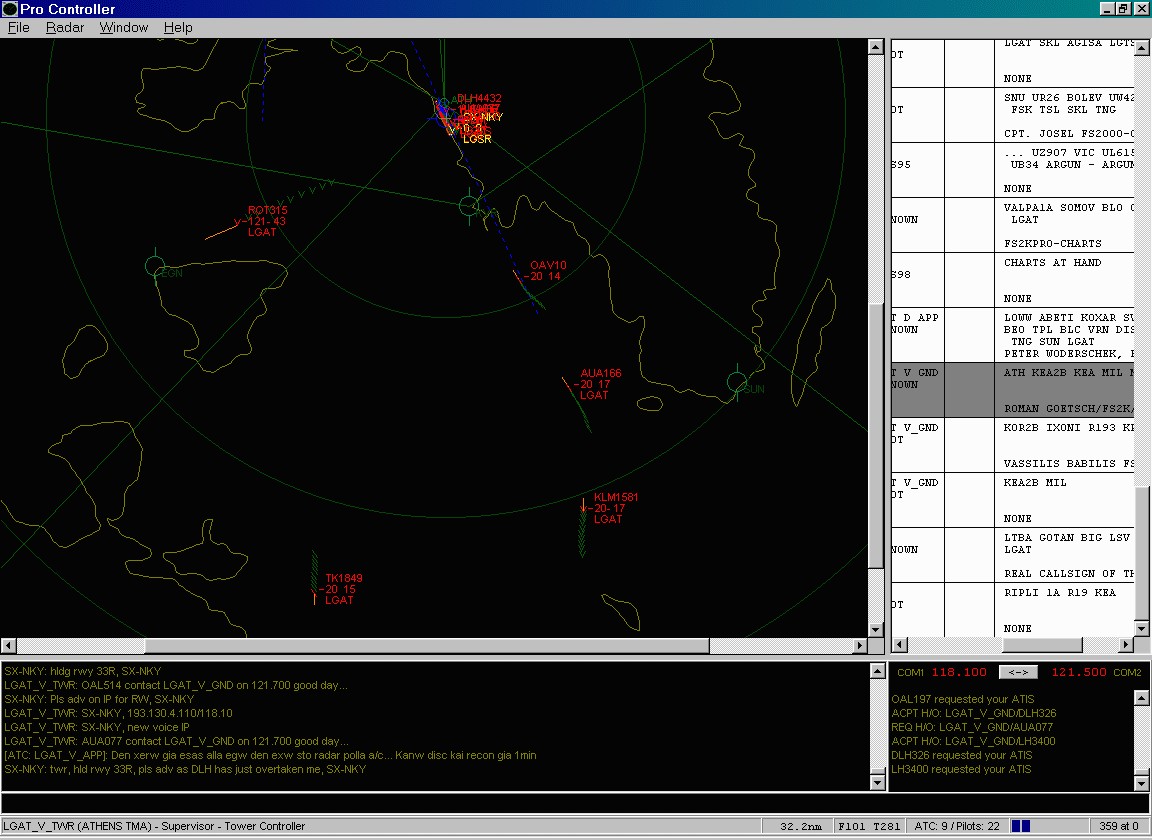The height and width of the screenshot is (840, 1152).
Task: Click message OAL197 requested your ATIS
Action: click(x=962, y=699)
